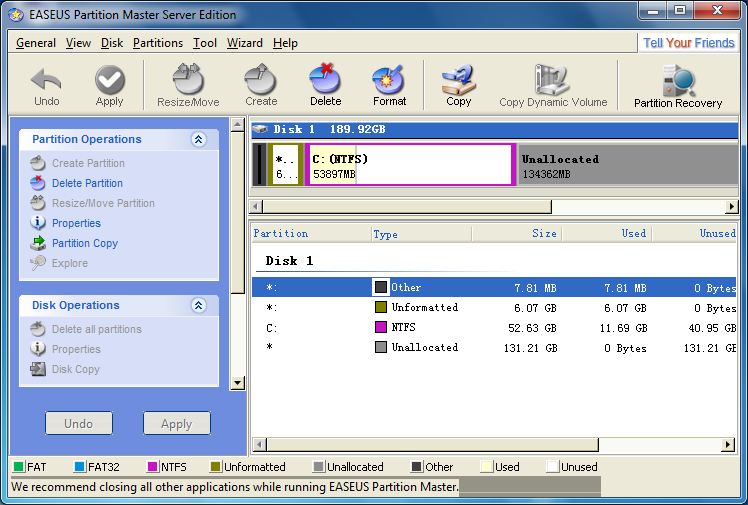The width and height of the screenshot is (748, 505).
Task: Open the General menu
Action: tap(36, 43)
